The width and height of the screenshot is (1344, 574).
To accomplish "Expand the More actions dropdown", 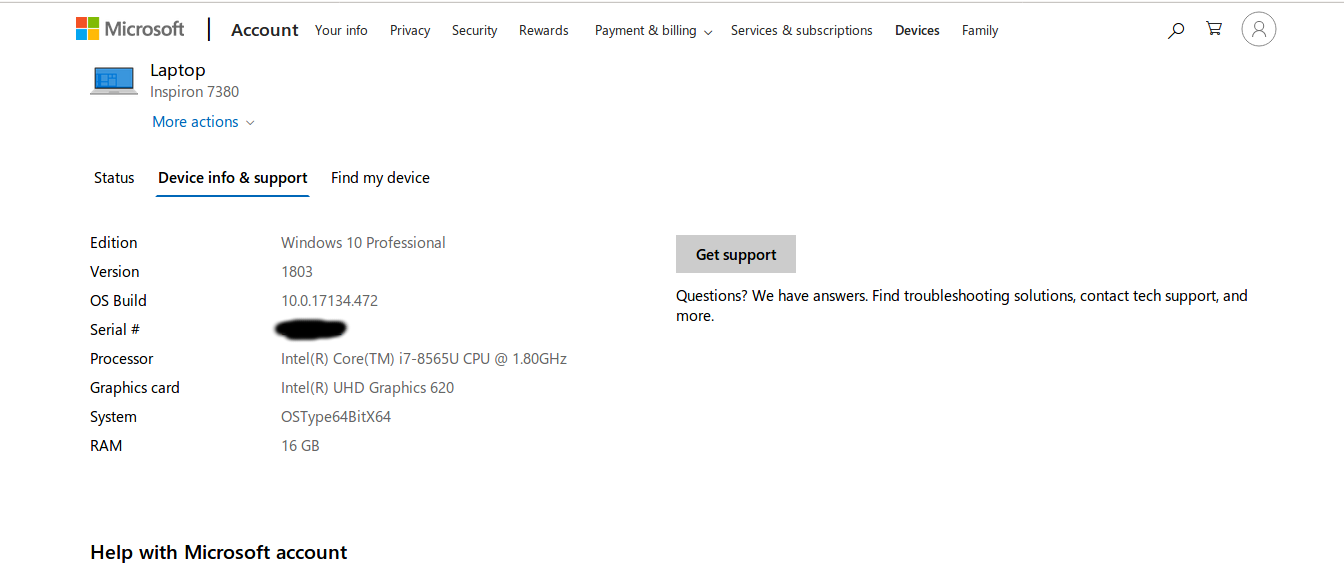I will [203, 122].
